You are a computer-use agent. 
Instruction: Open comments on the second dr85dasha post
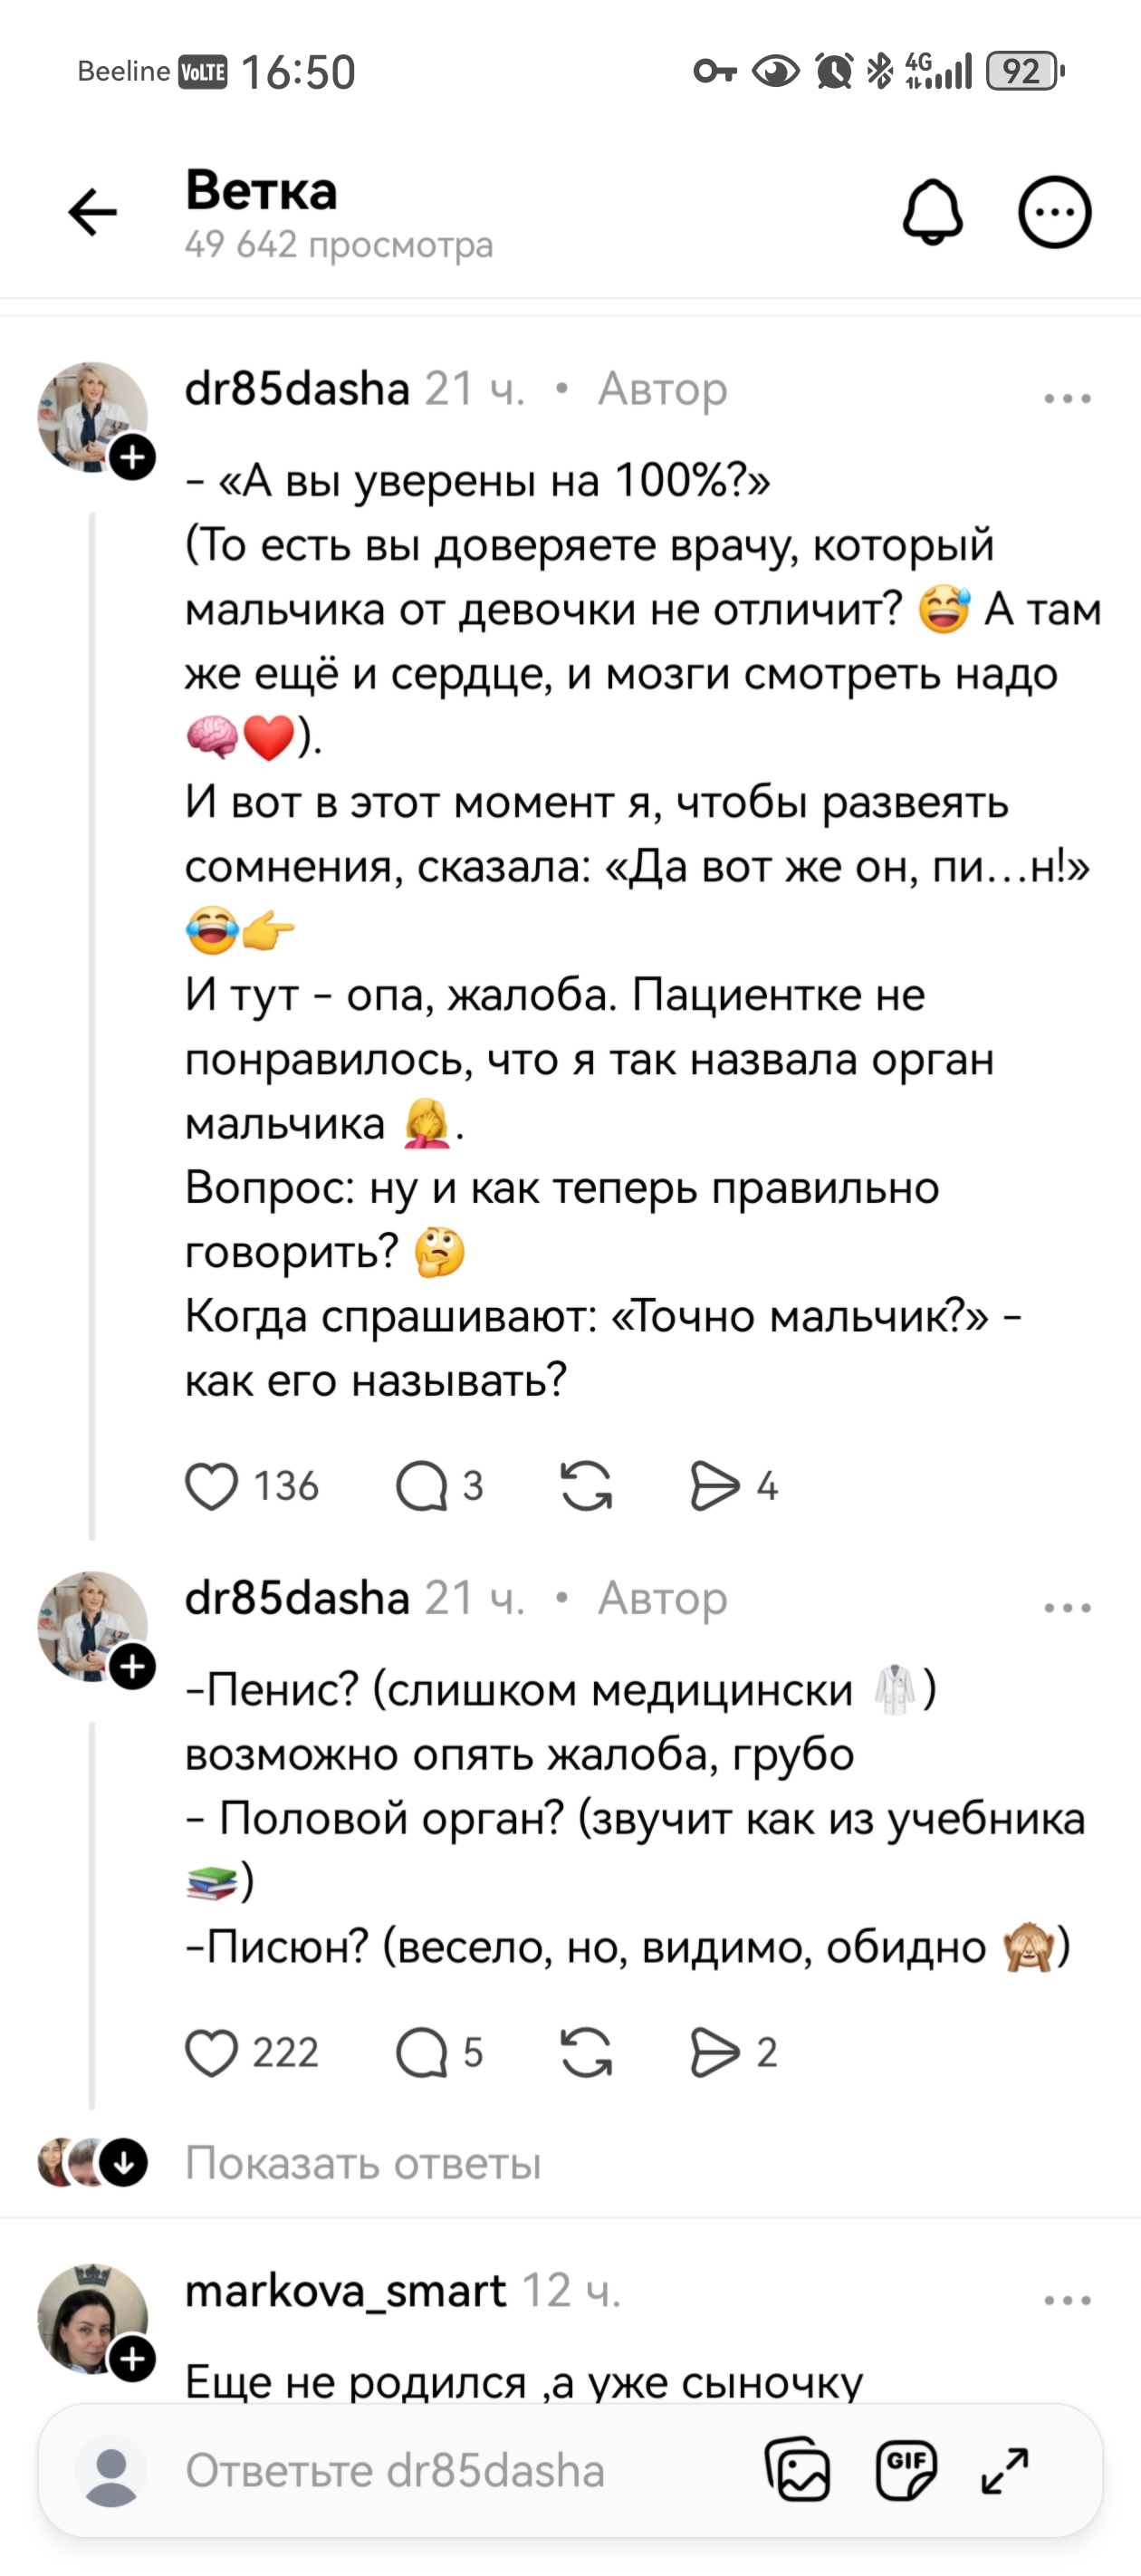pyautogui.click(x=428, y=2053)
